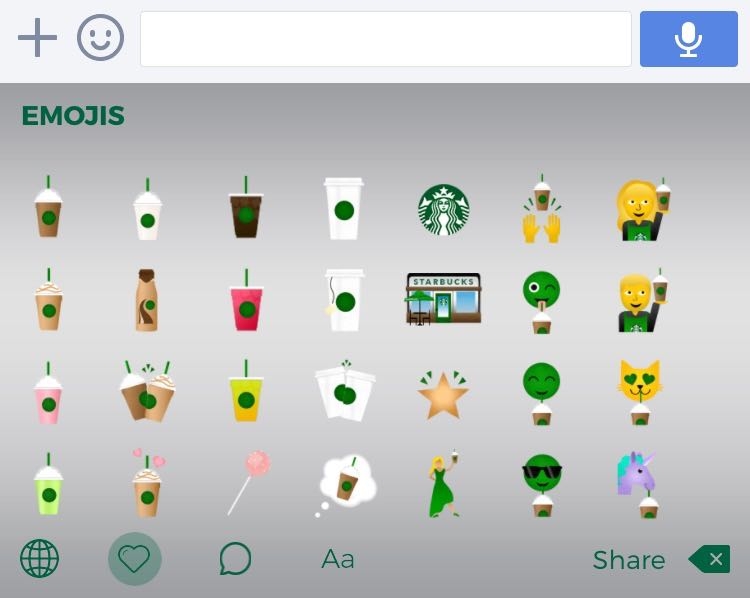Tap the pink cake pop emoji

pos(249,483)
